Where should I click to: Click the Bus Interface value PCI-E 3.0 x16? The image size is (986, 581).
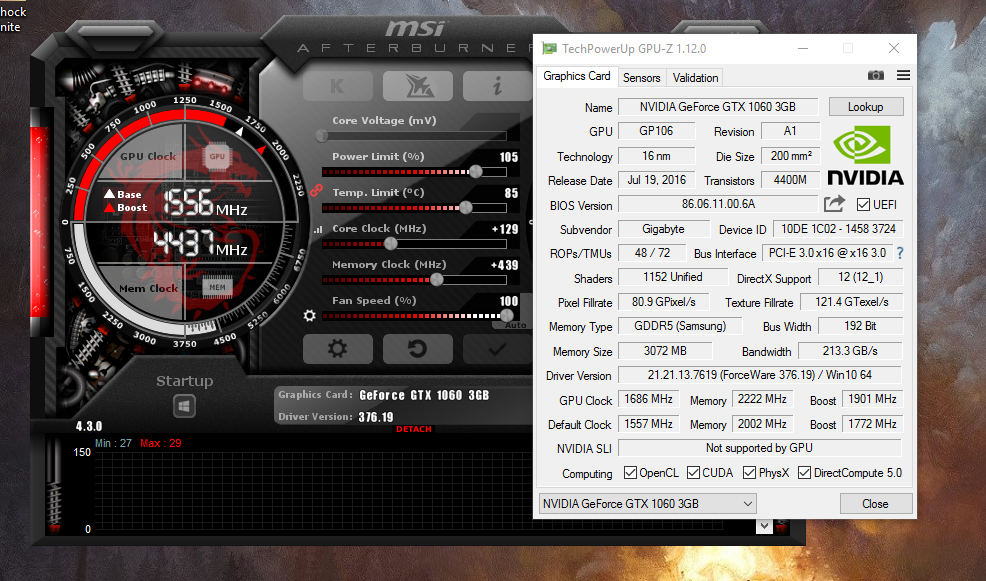click(x=827, y=253)
